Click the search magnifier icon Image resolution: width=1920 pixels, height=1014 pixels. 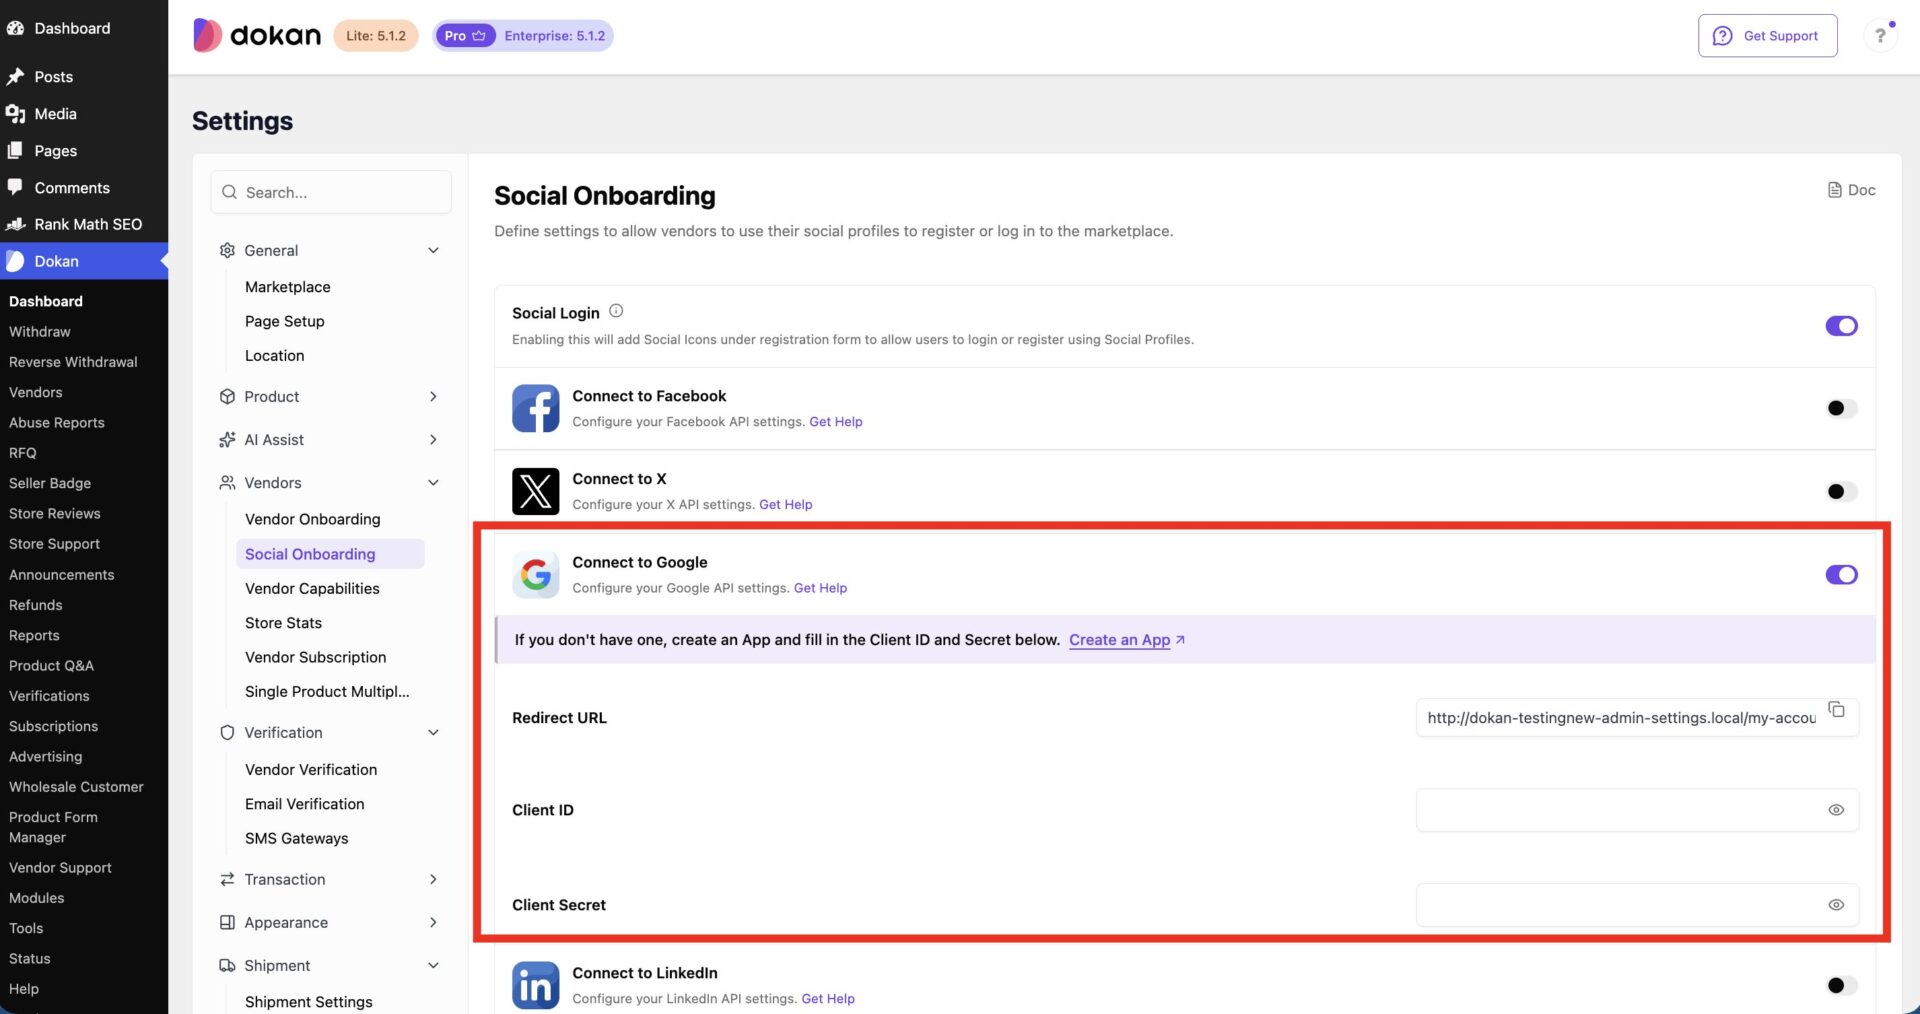[229, 192]
